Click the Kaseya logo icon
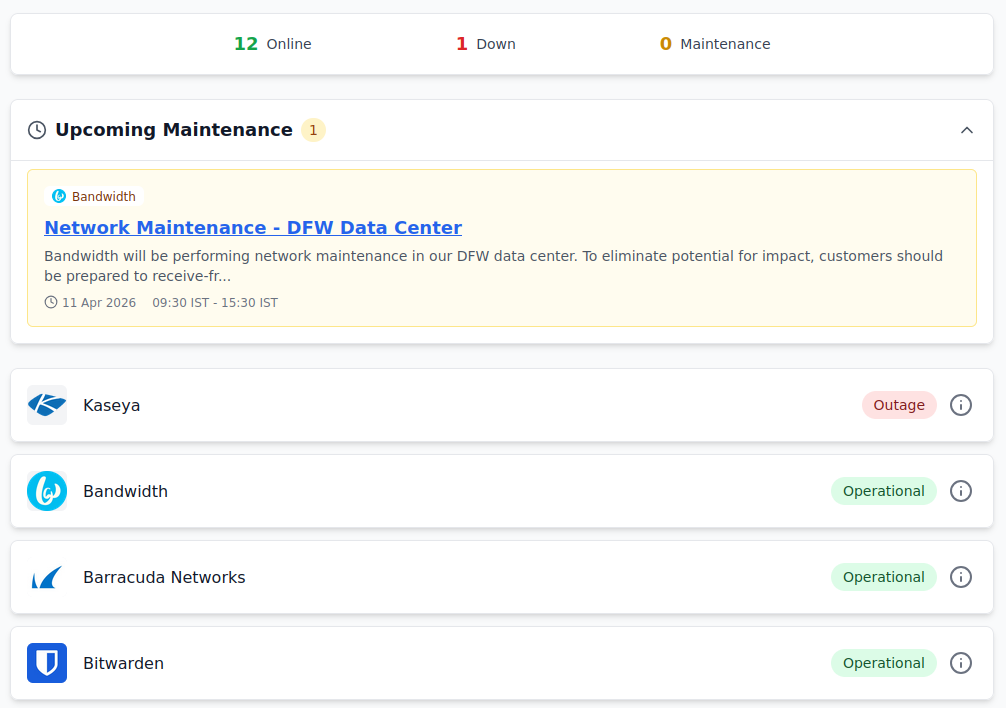Viewport: 1006px width, 708px height. coord(47,405)
